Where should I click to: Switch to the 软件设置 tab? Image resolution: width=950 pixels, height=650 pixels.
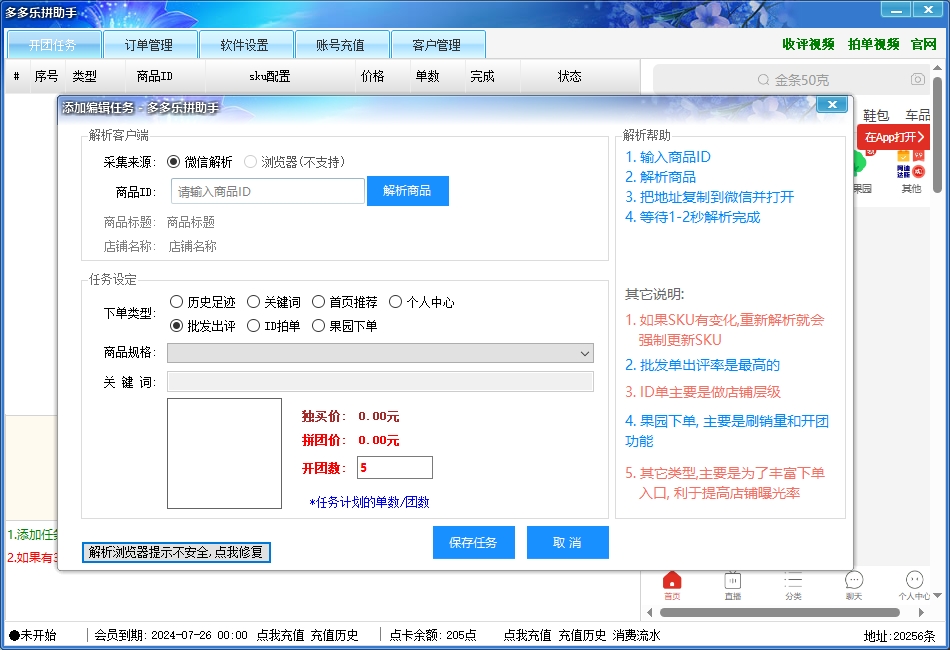[245, 45]
